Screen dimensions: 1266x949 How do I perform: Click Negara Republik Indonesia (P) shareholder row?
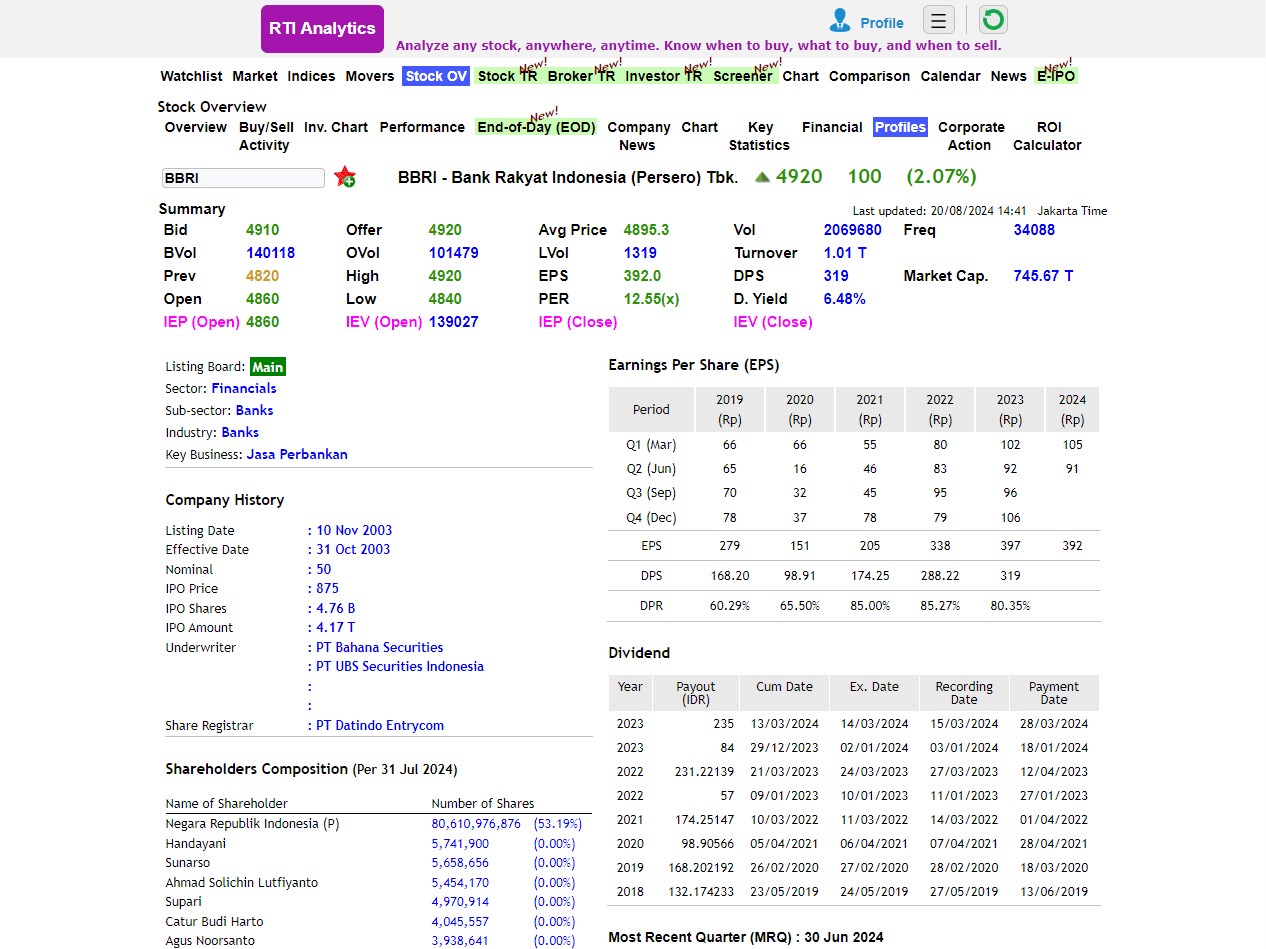tap(378, 824)
